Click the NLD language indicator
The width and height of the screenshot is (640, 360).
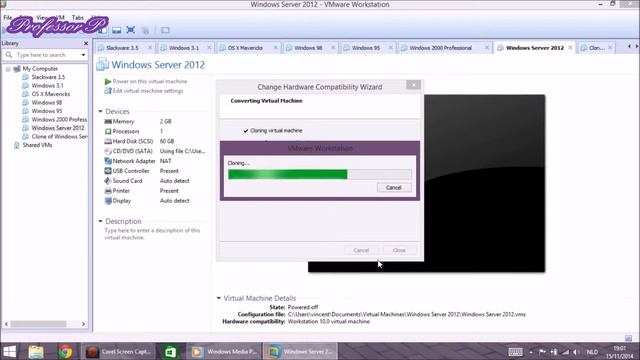click(592, 352)
